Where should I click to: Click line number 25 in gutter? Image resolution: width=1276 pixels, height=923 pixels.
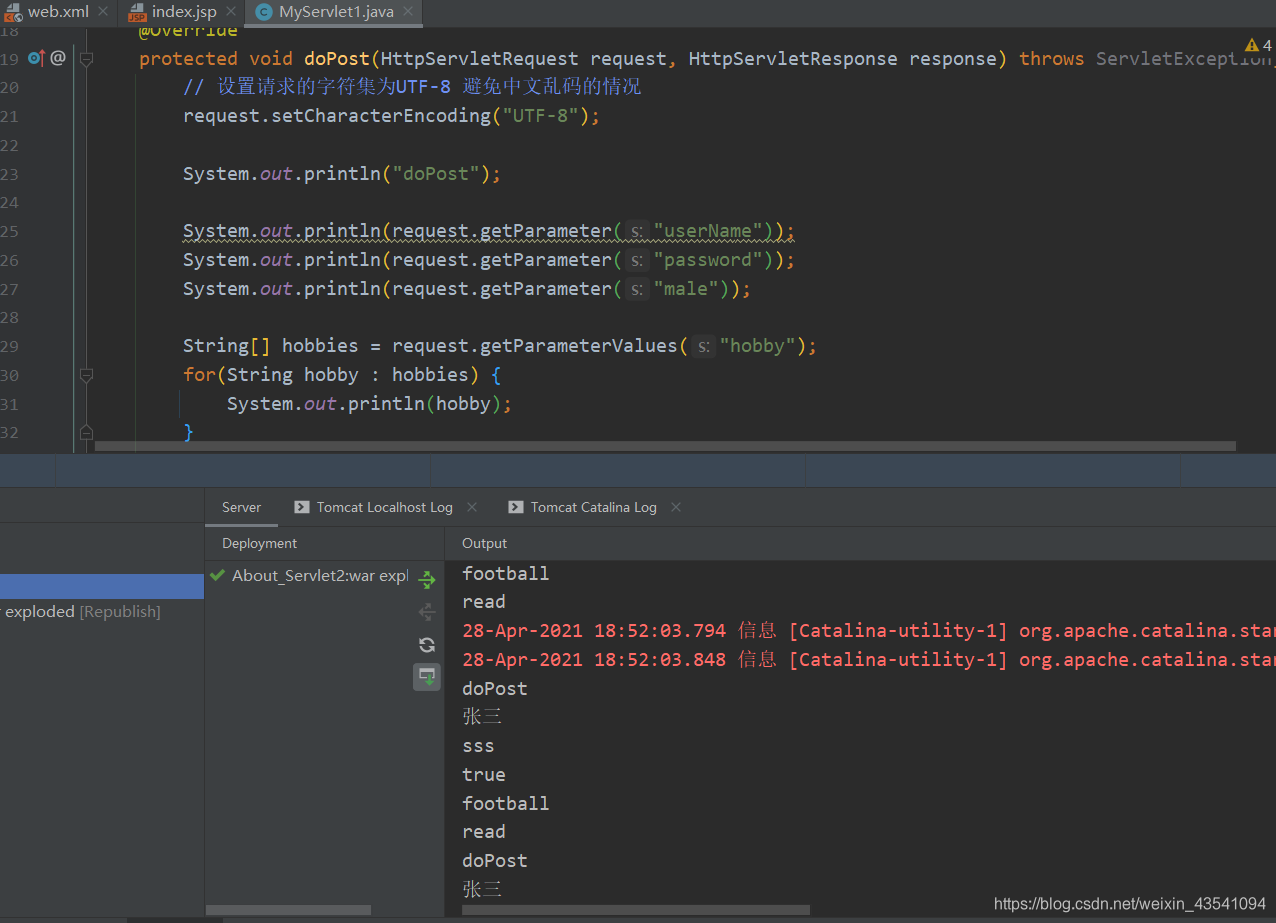pos(9,232)
